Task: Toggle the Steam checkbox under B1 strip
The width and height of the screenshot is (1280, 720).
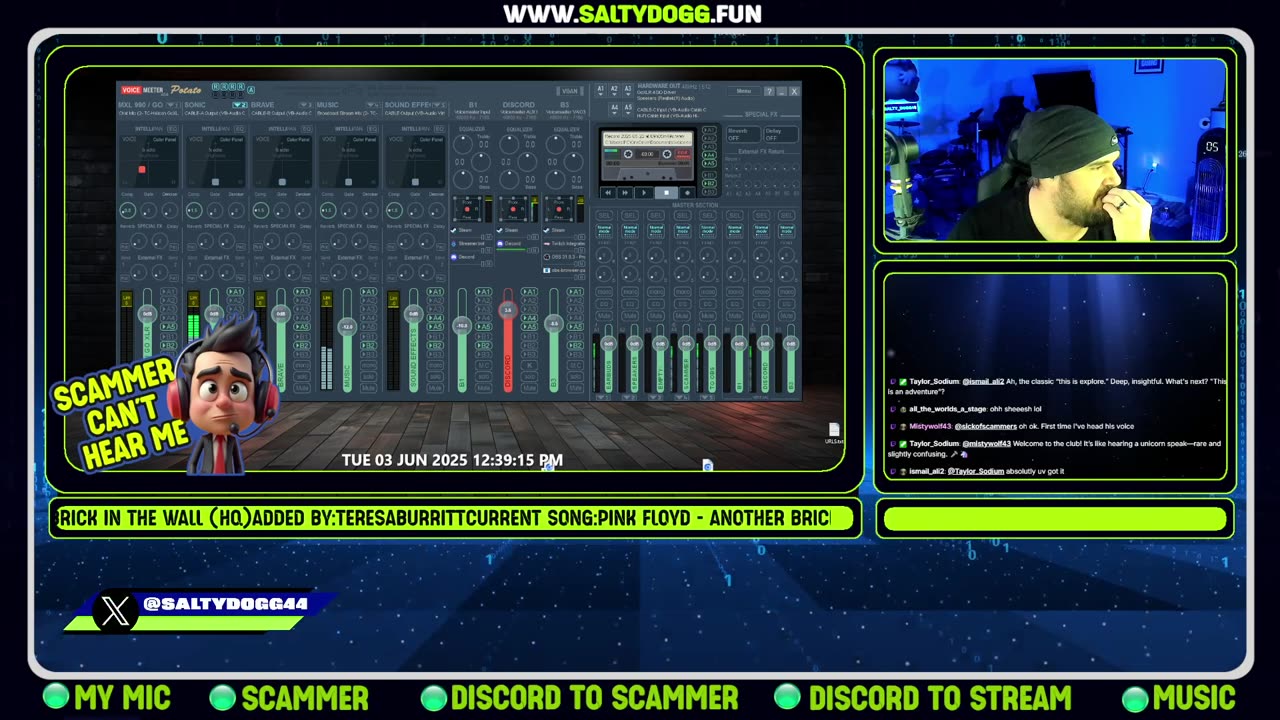Action: (453, 230)
